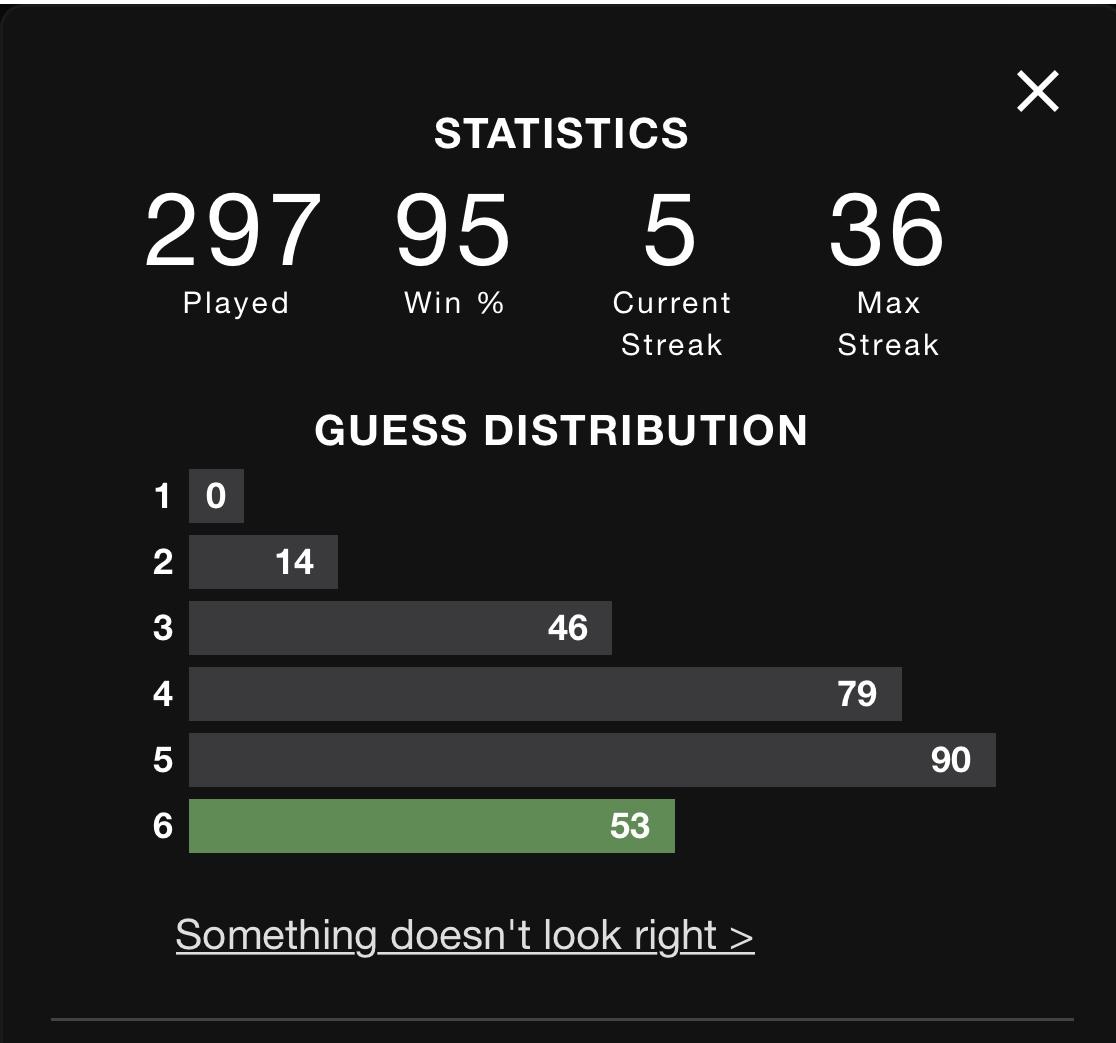Select the 5-guess bar showing 90
Image resolution: width=1116 pixels, height=1043 pixels.
591,760
